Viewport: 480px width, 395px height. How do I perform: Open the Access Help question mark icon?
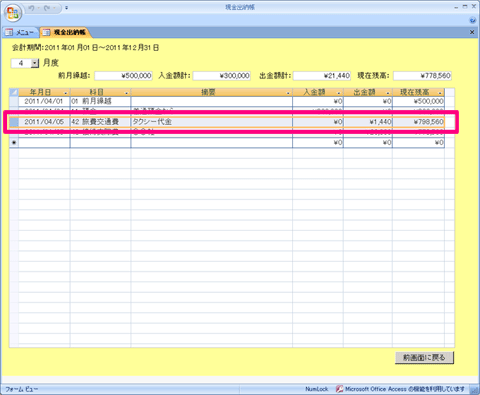click(473, 20)
